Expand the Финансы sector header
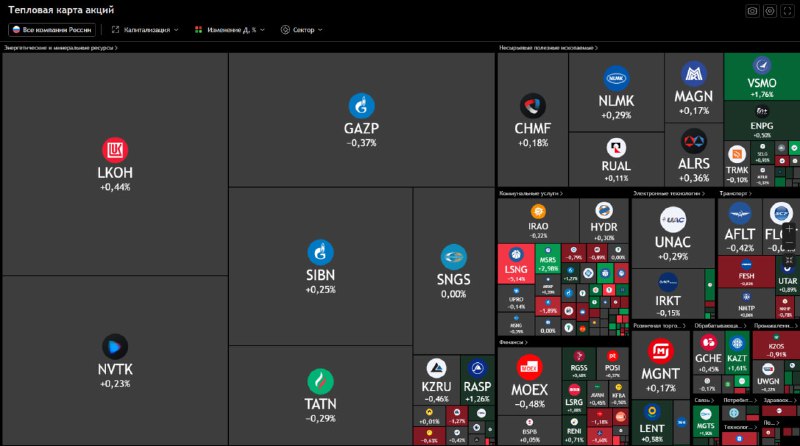Image resolution: width=800 pixels, height=446 pixels. point(513,342)
